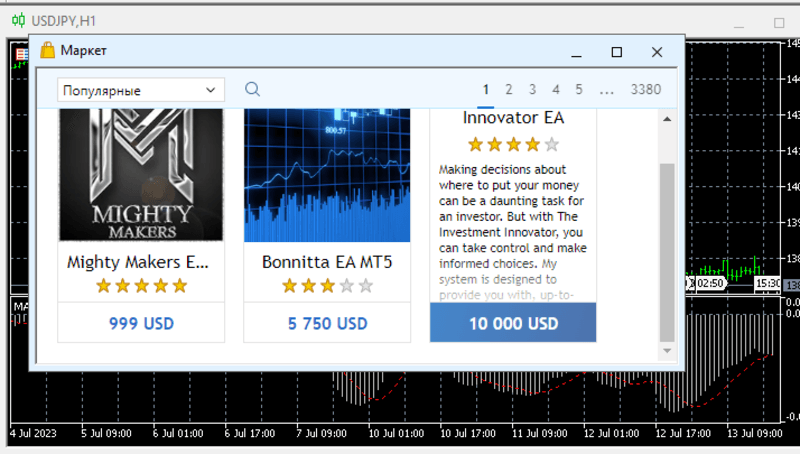Maximize the USDJPY,H1 chart window
Viewport: 800px width, 454px height.
[779, 23]
